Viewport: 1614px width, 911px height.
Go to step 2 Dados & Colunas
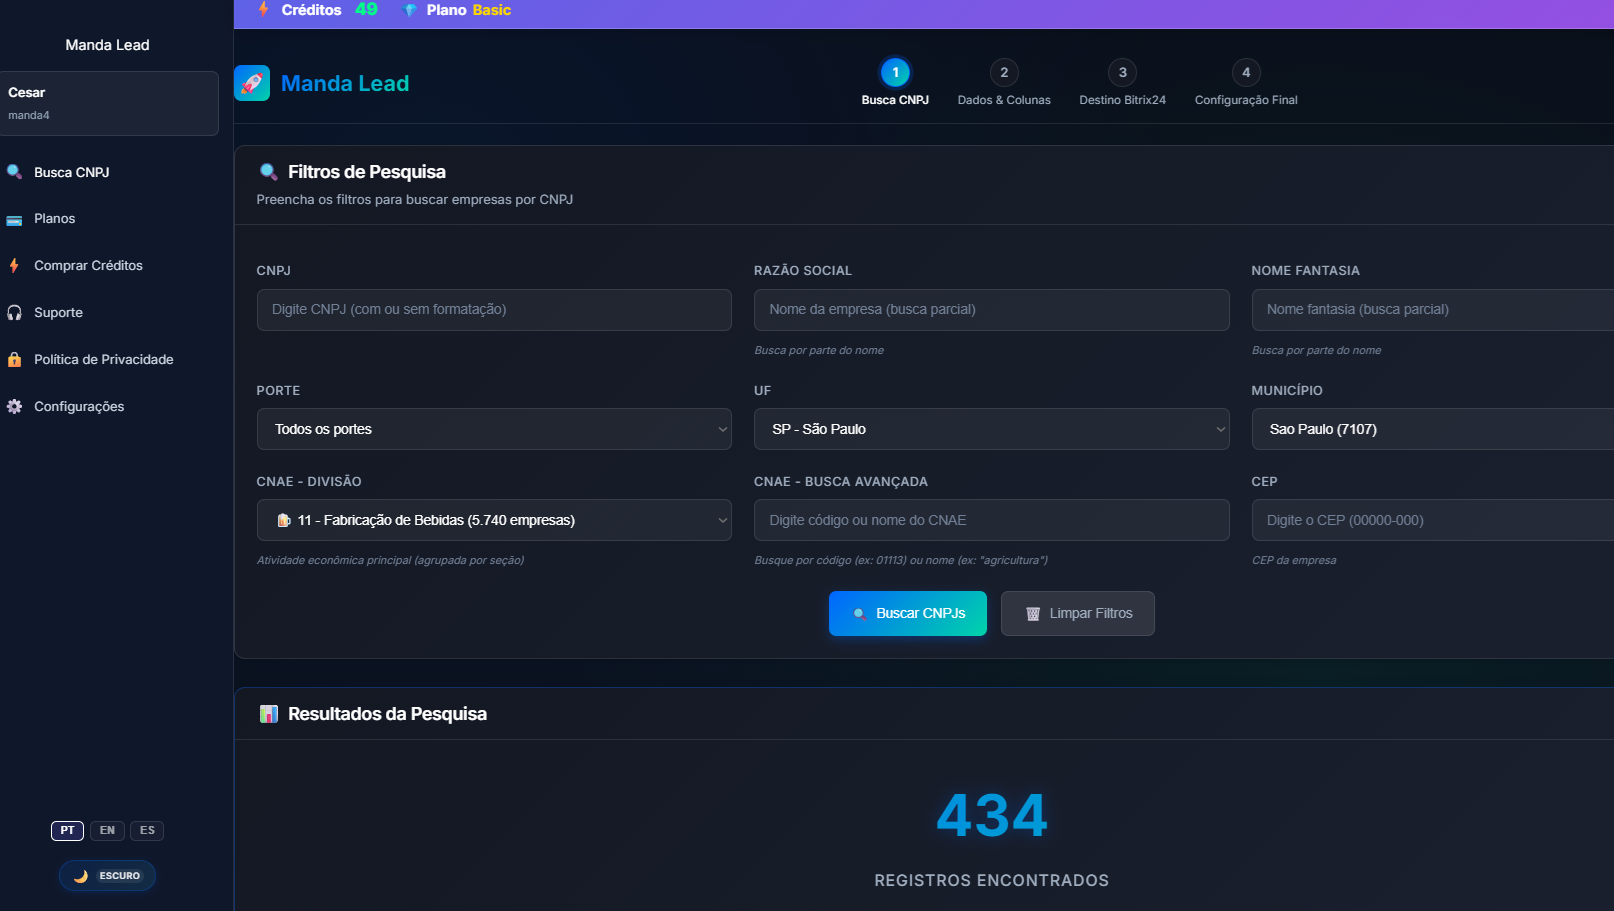point(1004,73)
